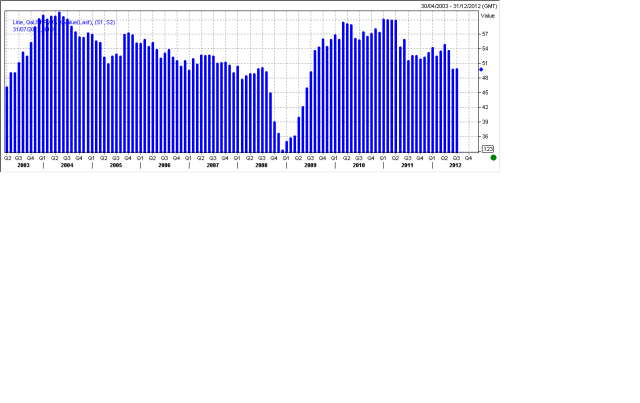Click the blue diamond last-value marker
The height and width of the screenshot is (403, 640).
481,70
